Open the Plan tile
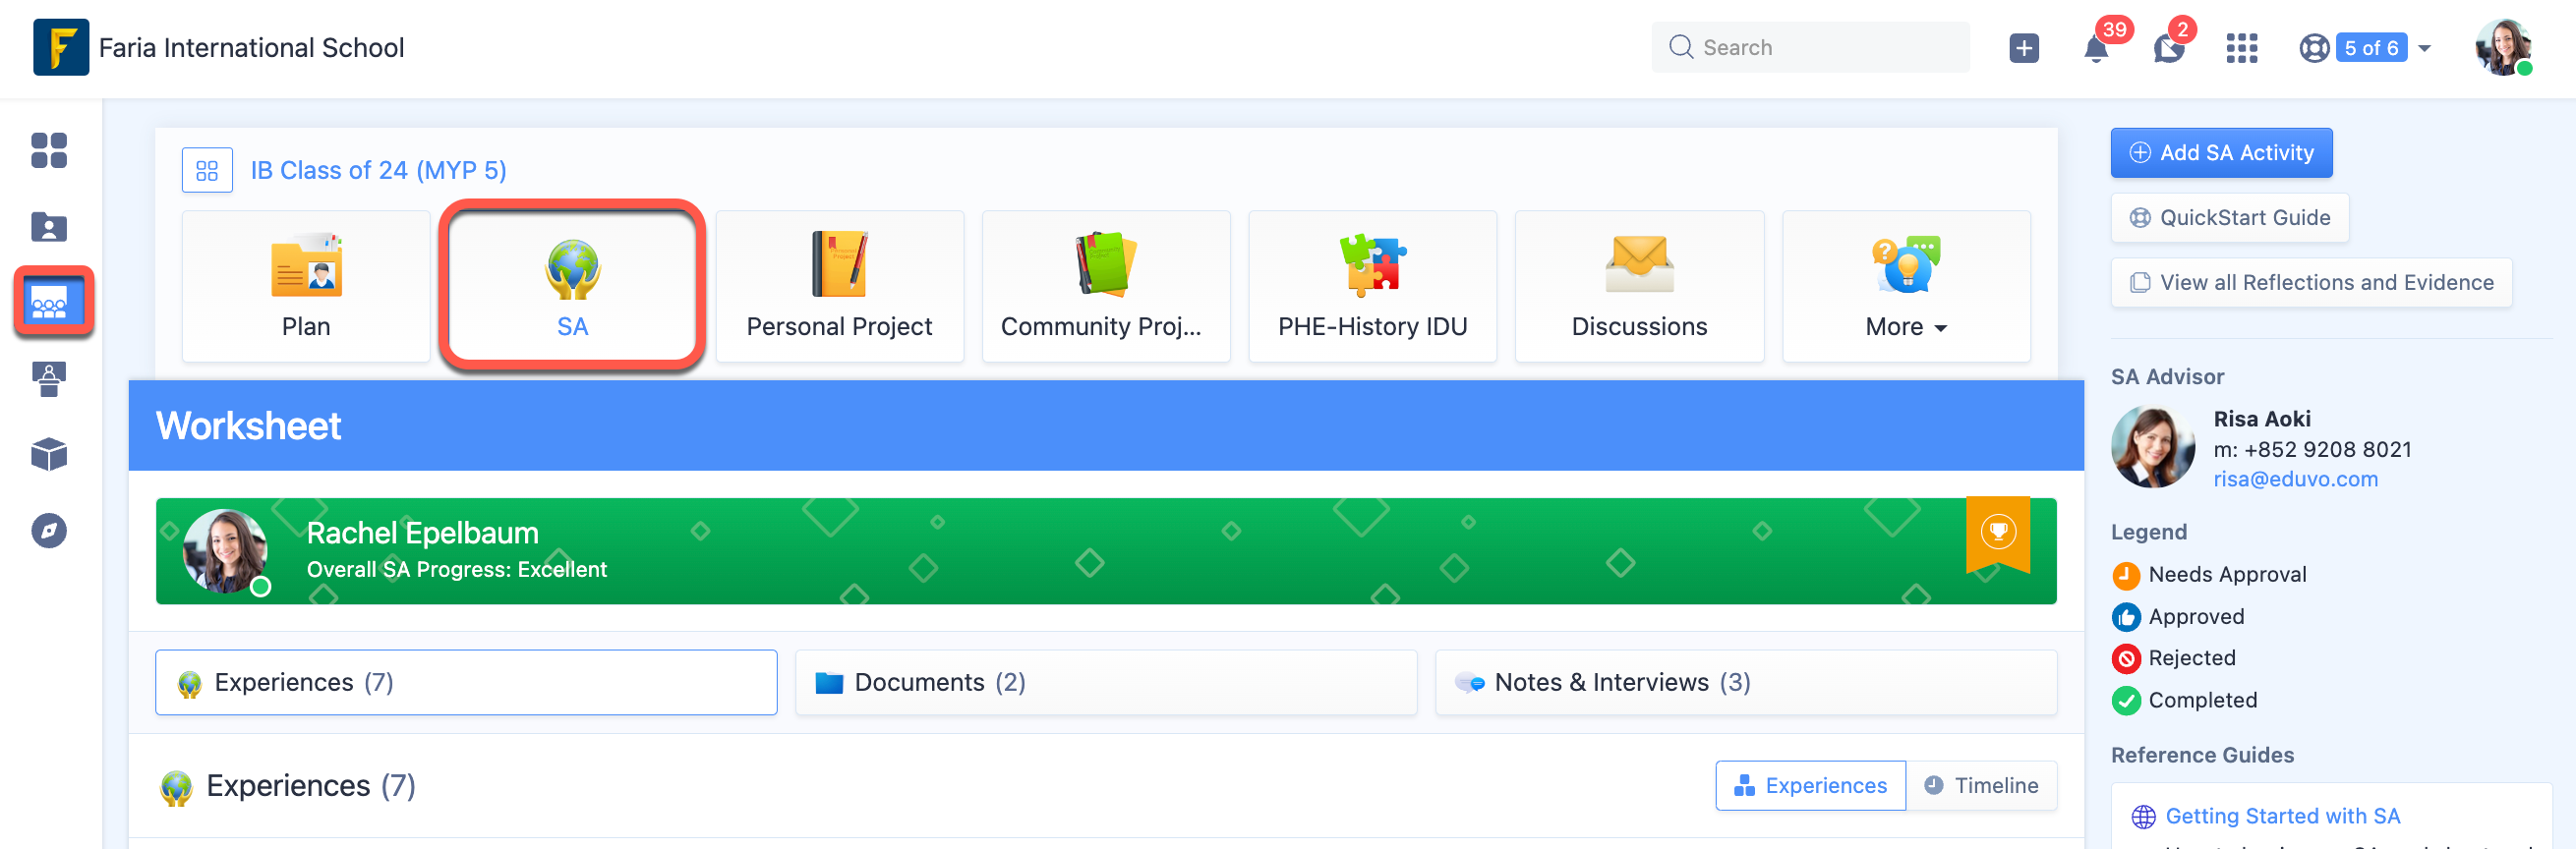2576x849 pixels. coord(306,286)
